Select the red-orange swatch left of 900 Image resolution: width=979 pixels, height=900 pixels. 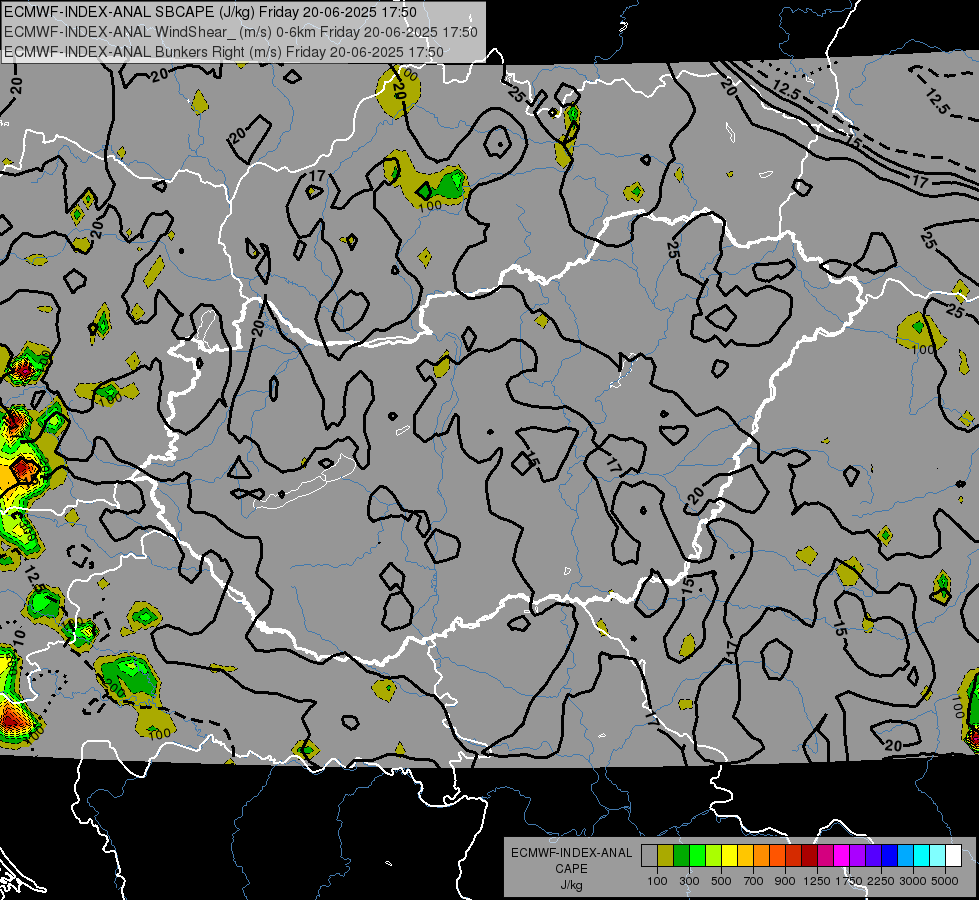tap(777, 856)
